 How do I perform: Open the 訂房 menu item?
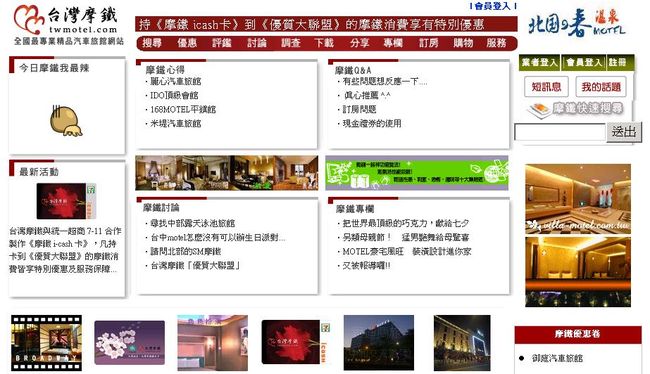428,43
